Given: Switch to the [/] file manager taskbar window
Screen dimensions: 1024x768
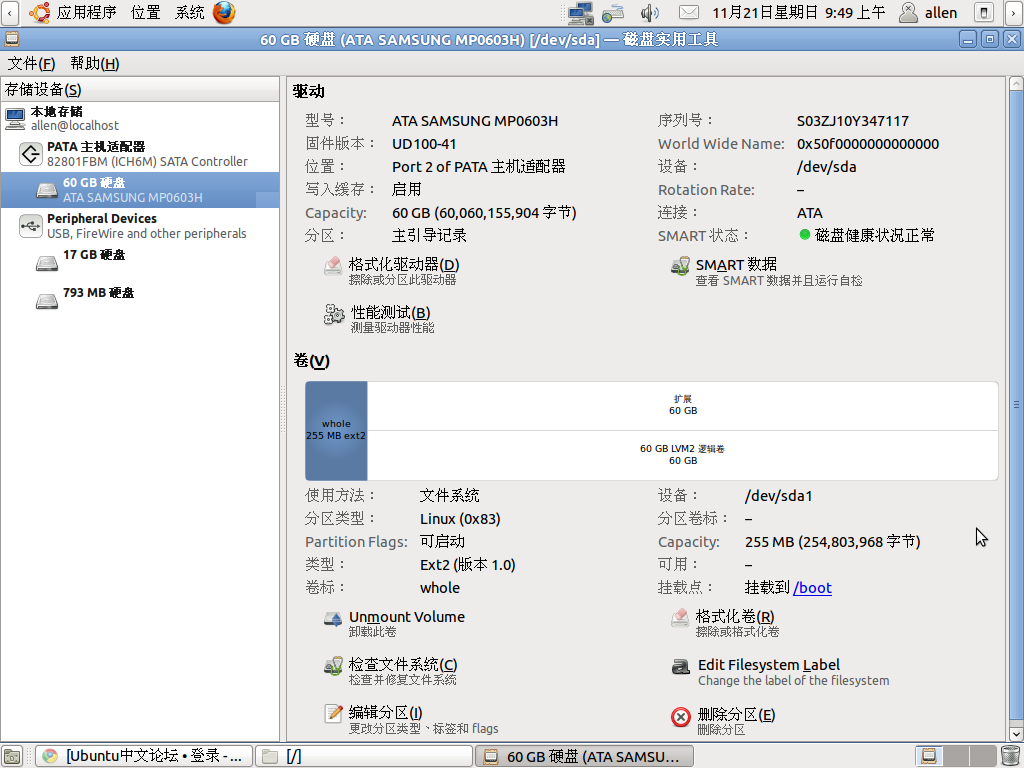Looking at the screenshot, I should click(363, 756).
